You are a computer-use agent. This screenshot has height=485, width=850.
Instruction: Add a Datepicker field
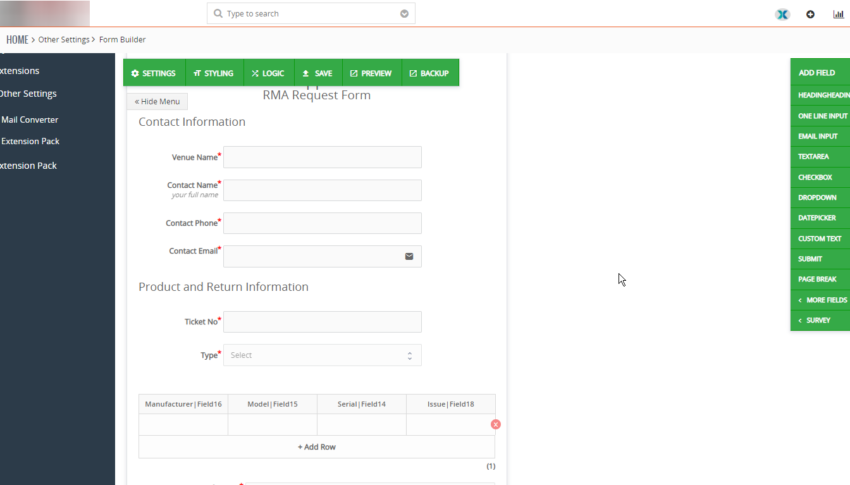(x=820, y=218)
